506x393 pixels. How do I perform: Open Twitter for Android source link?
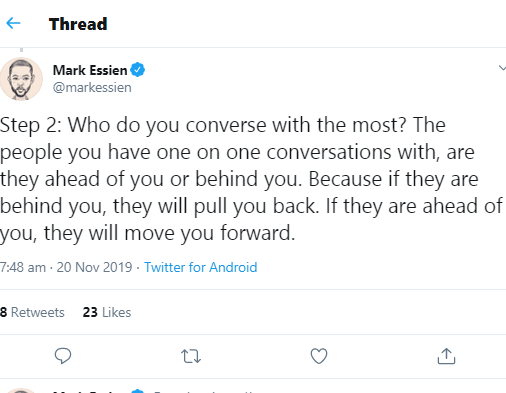[200, 267]
